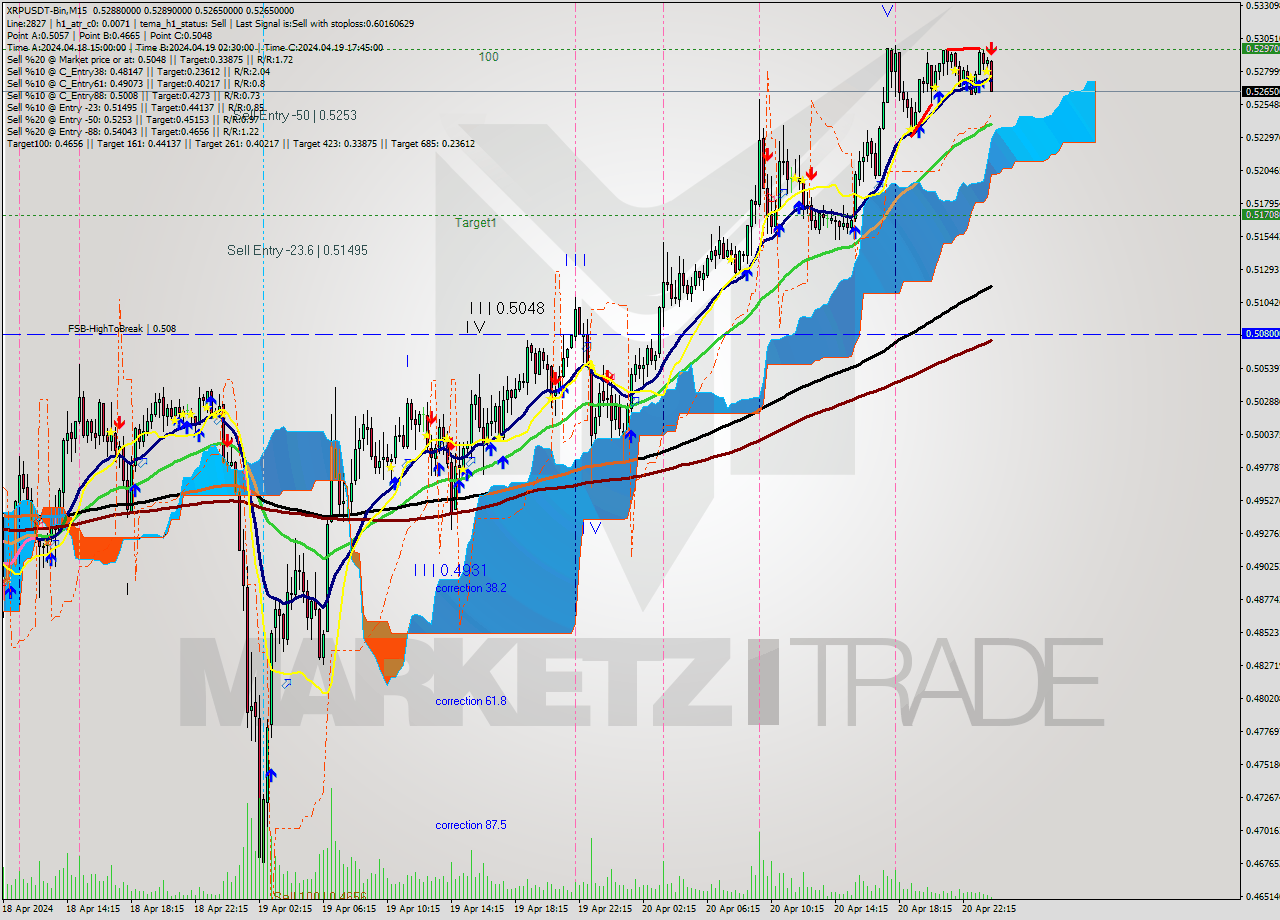This screenshot has height=920, width=1280.
Task: Click the 'Sell Entry -50 | 0.5253' label
Action: (297, 115)
